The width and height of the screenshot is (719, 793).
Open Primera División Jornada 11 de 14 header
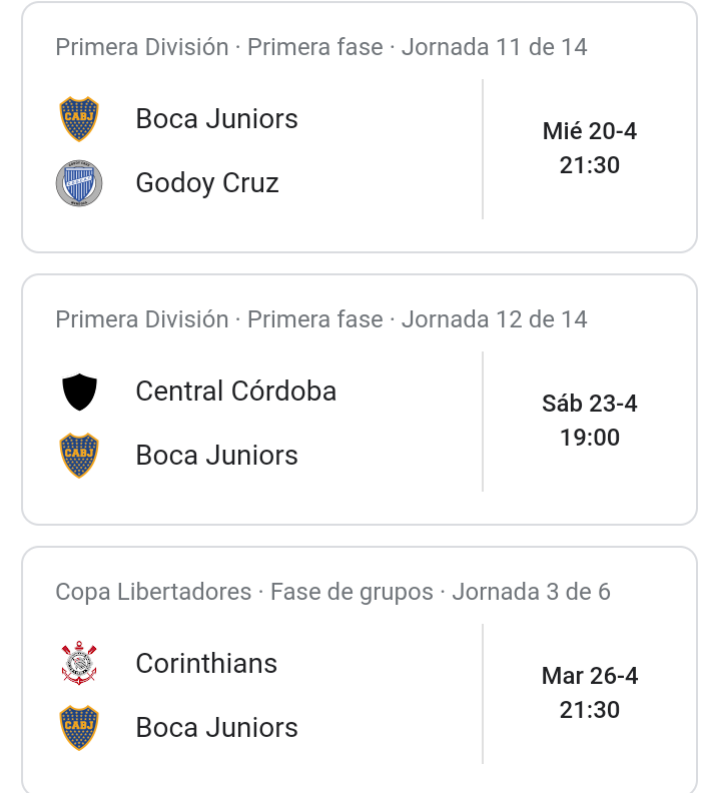[x=321, y=47]
